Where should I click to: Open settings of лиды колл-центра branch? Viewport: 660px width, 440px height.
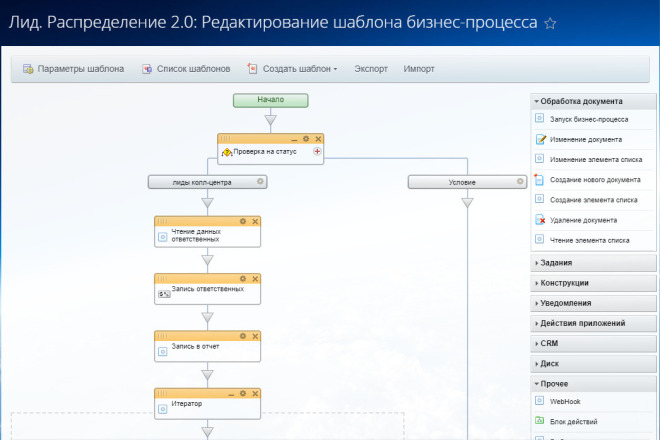[x=260, y=181]
